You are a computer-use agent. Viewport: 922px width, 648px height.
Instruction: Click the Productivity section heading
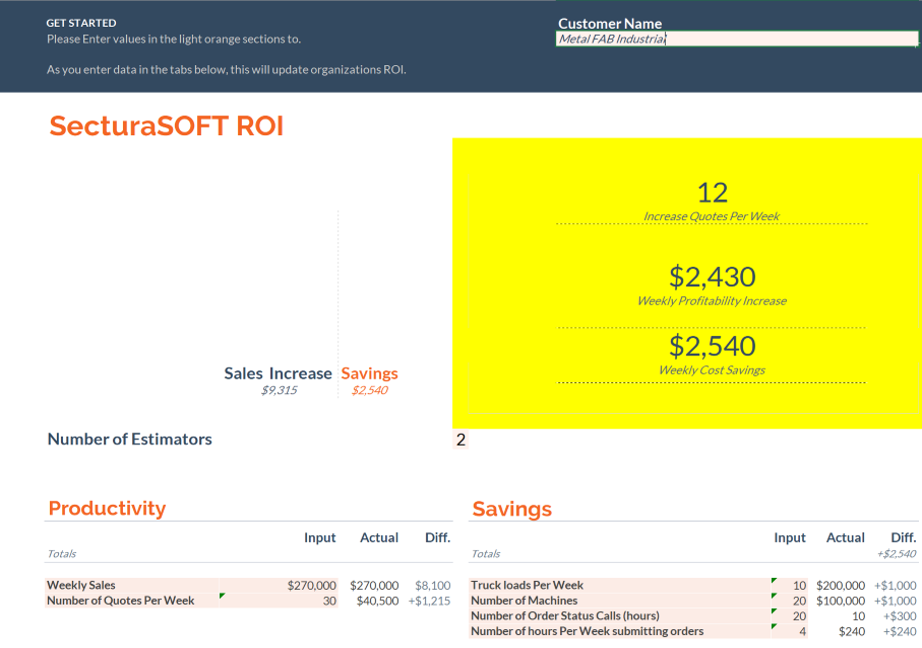pos(107,508)
